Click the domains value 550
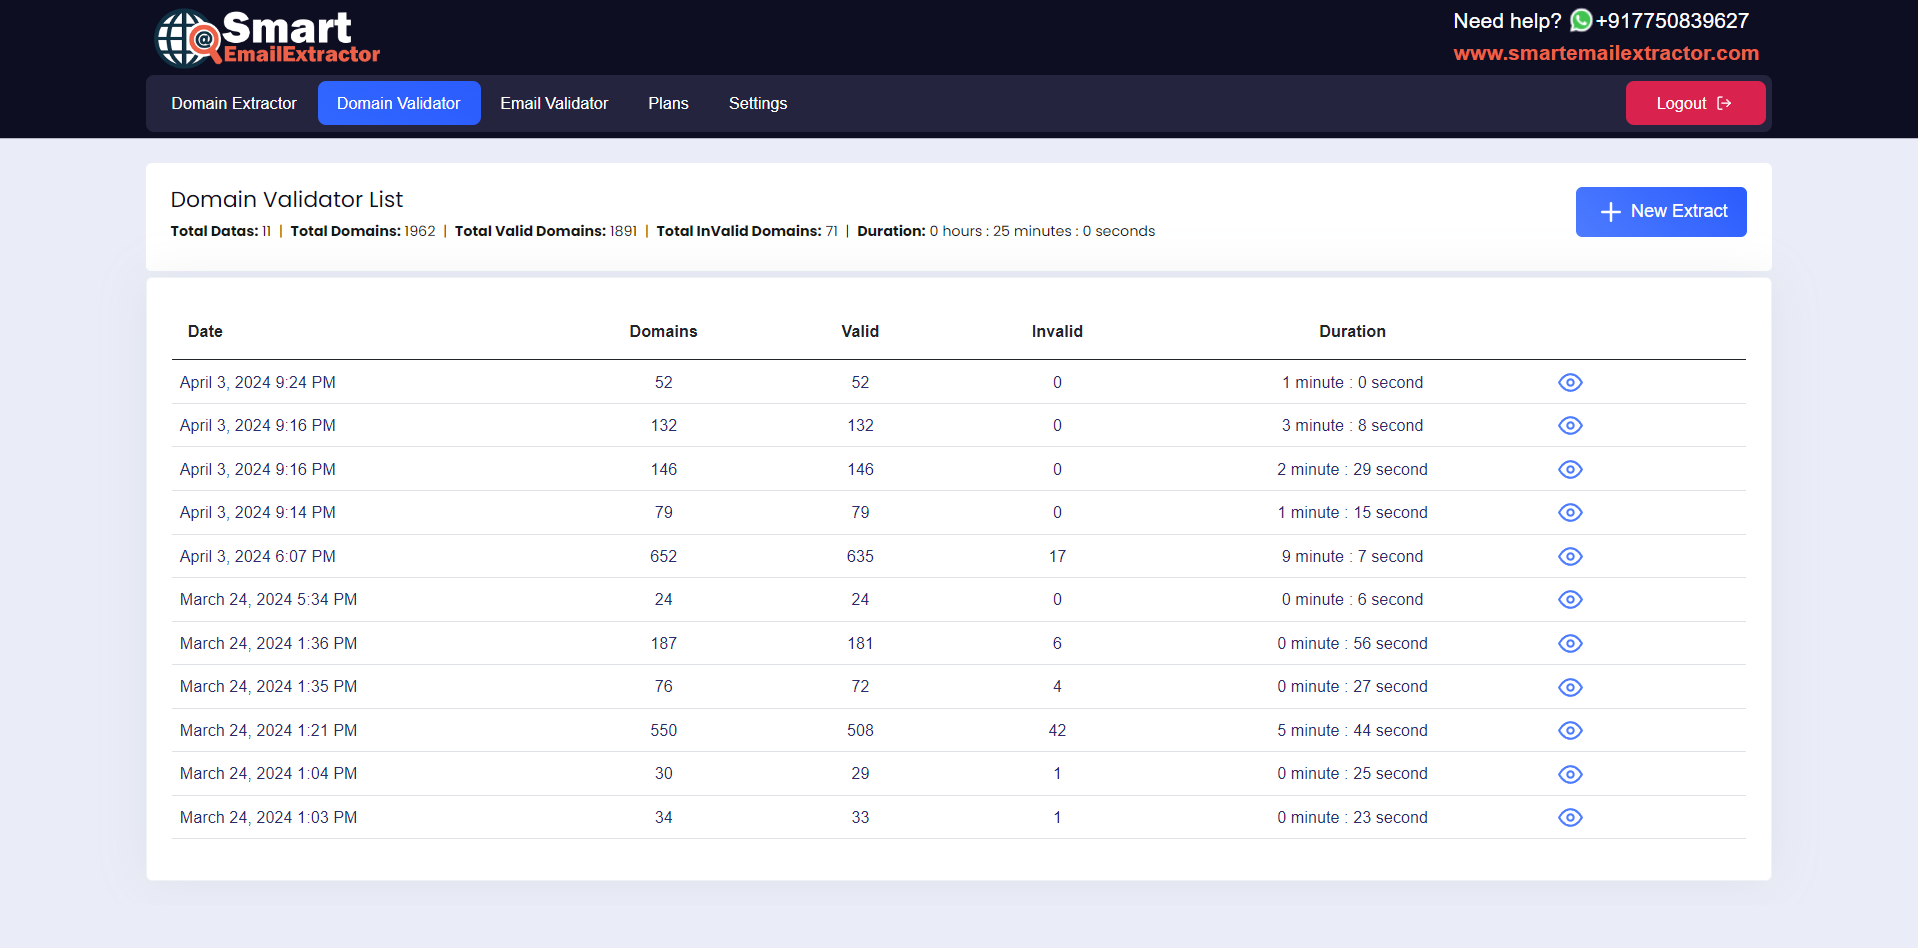Image resolution: width=1918 pixels, height=948 pixels. point(663,730)
